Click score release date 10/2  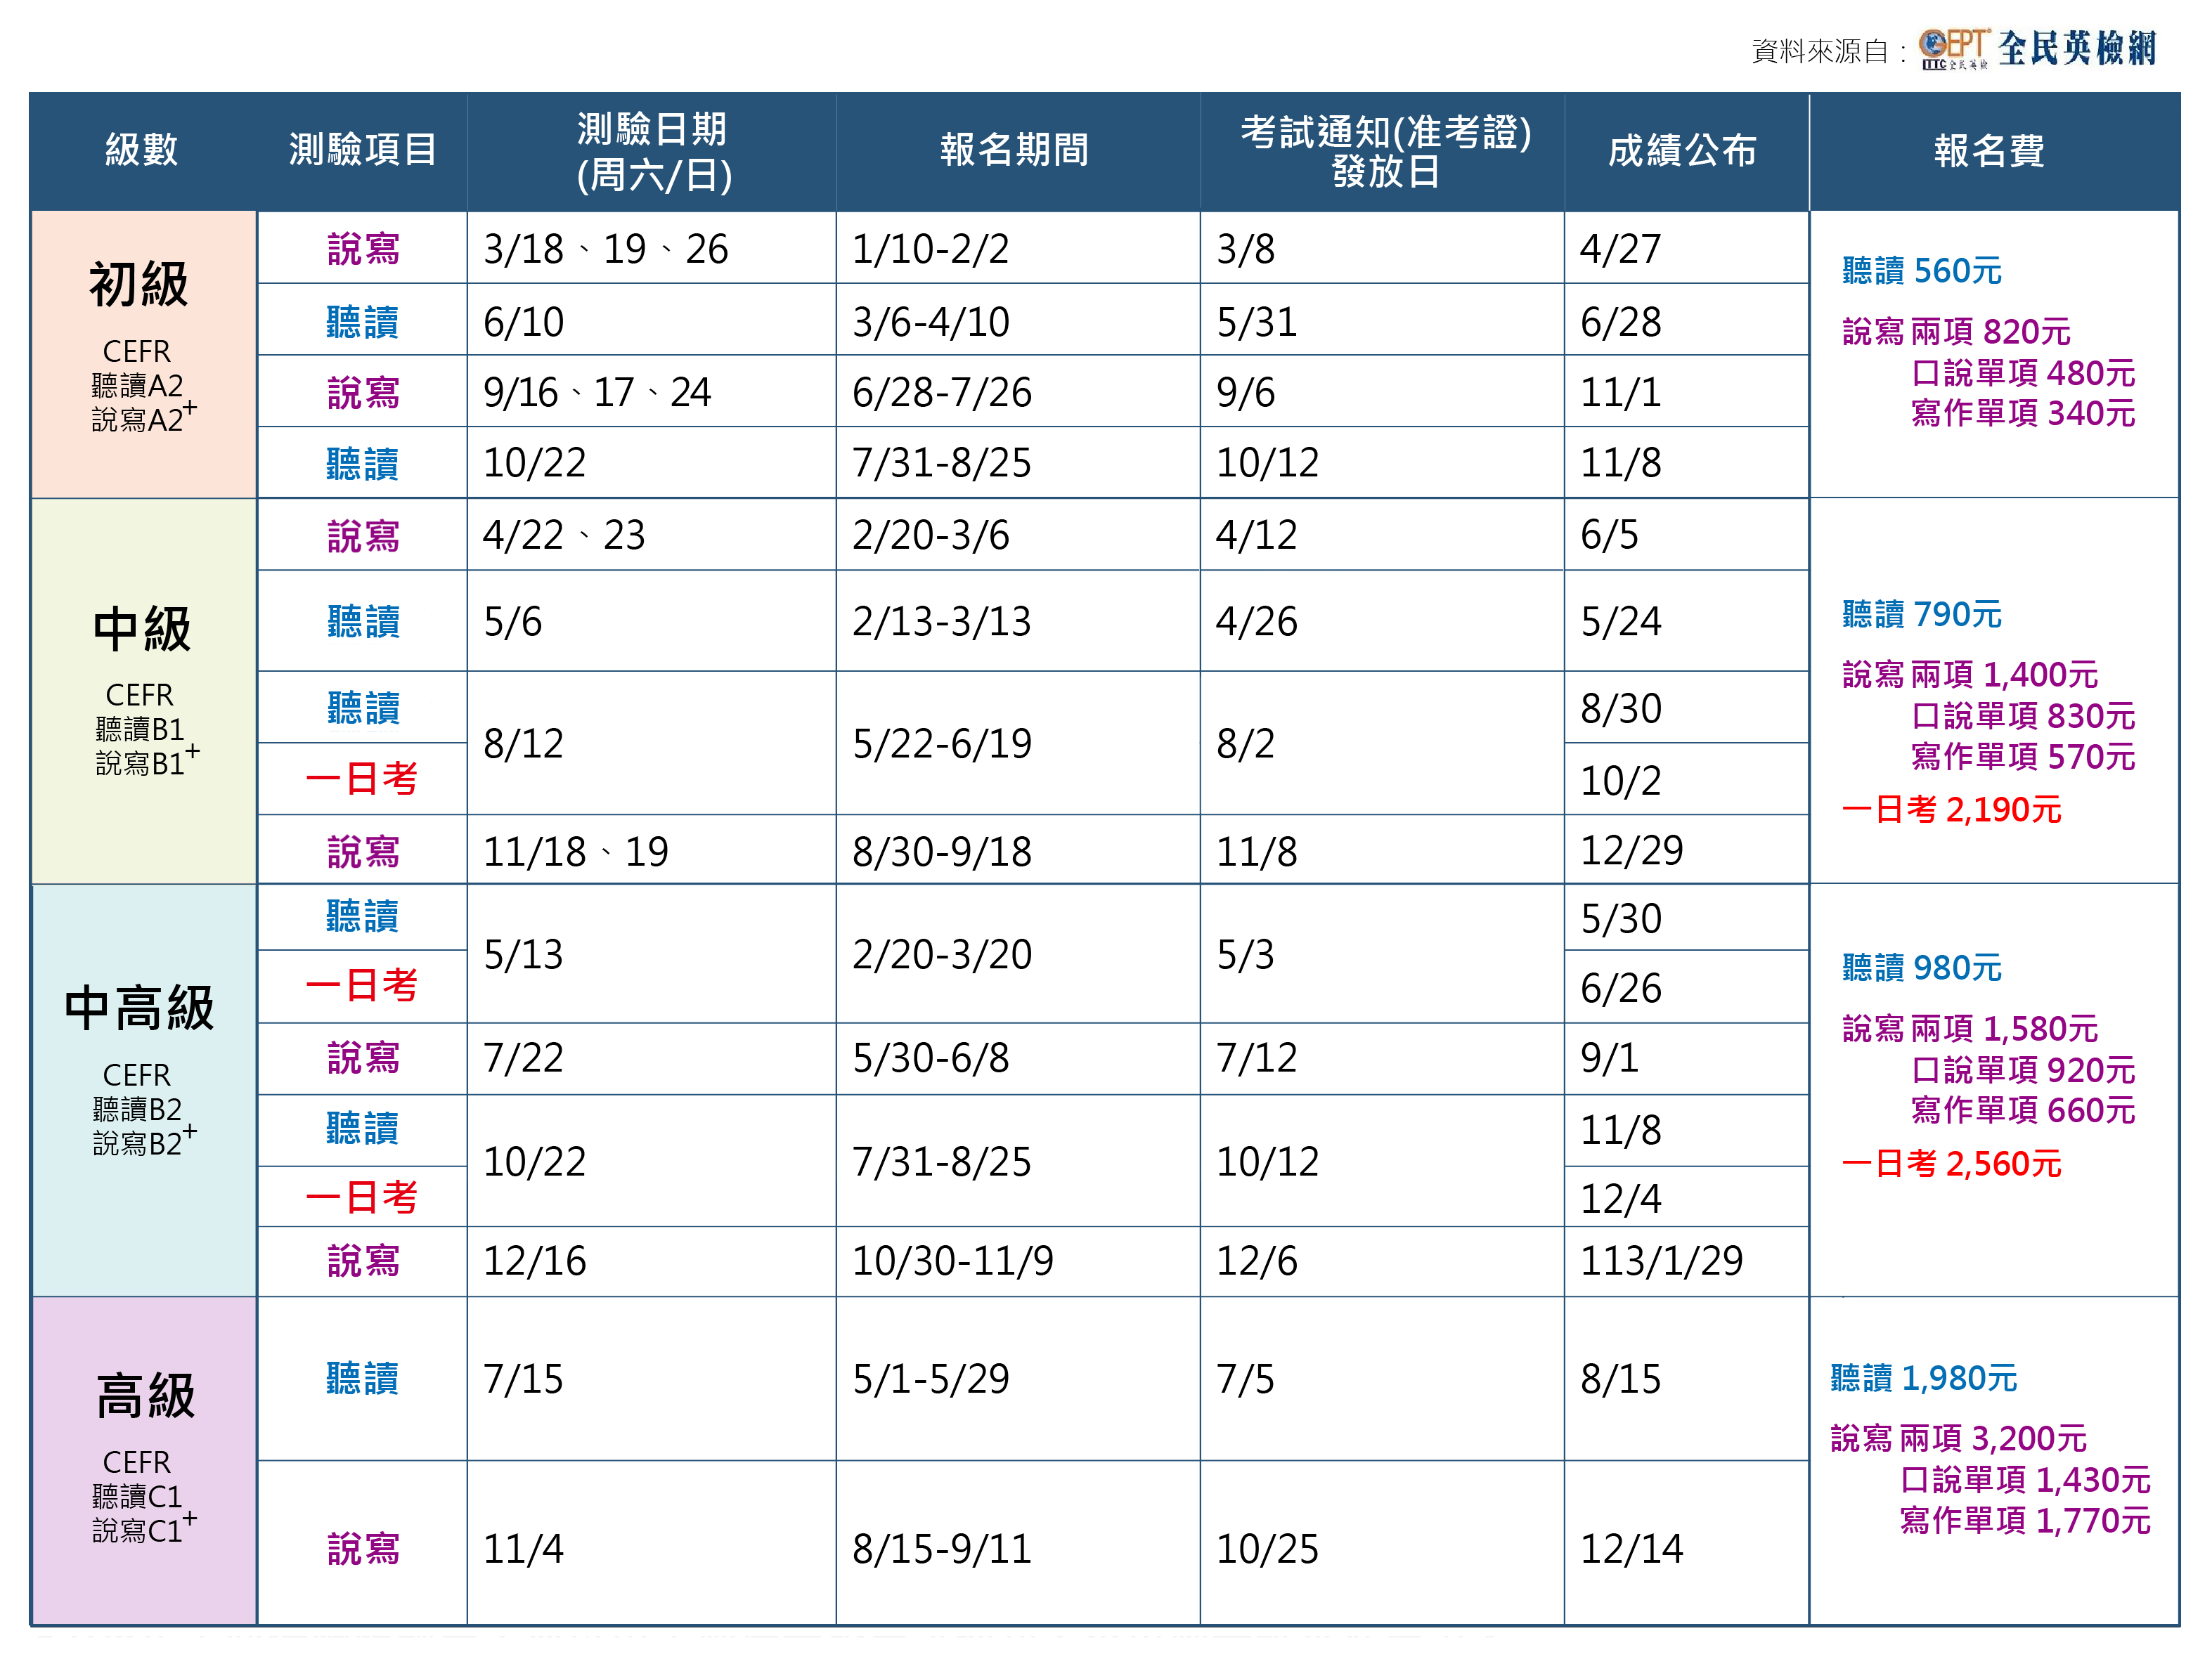(1620, 780)
